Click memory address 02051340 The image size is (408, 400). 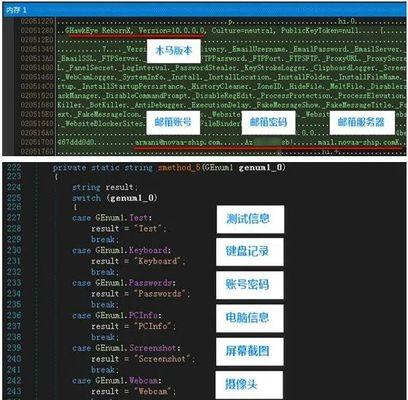point(37,49)
